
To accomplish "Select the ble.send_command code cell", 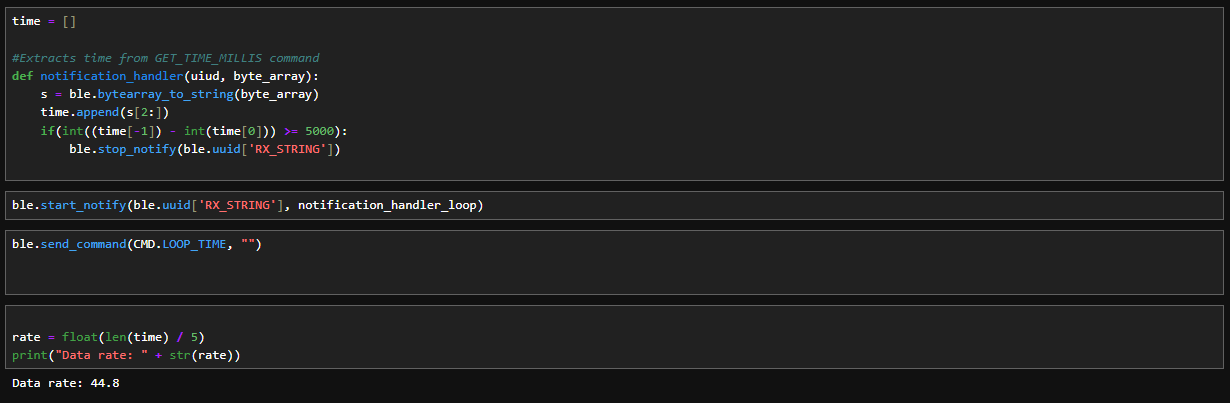I will (x=615, y=262).
